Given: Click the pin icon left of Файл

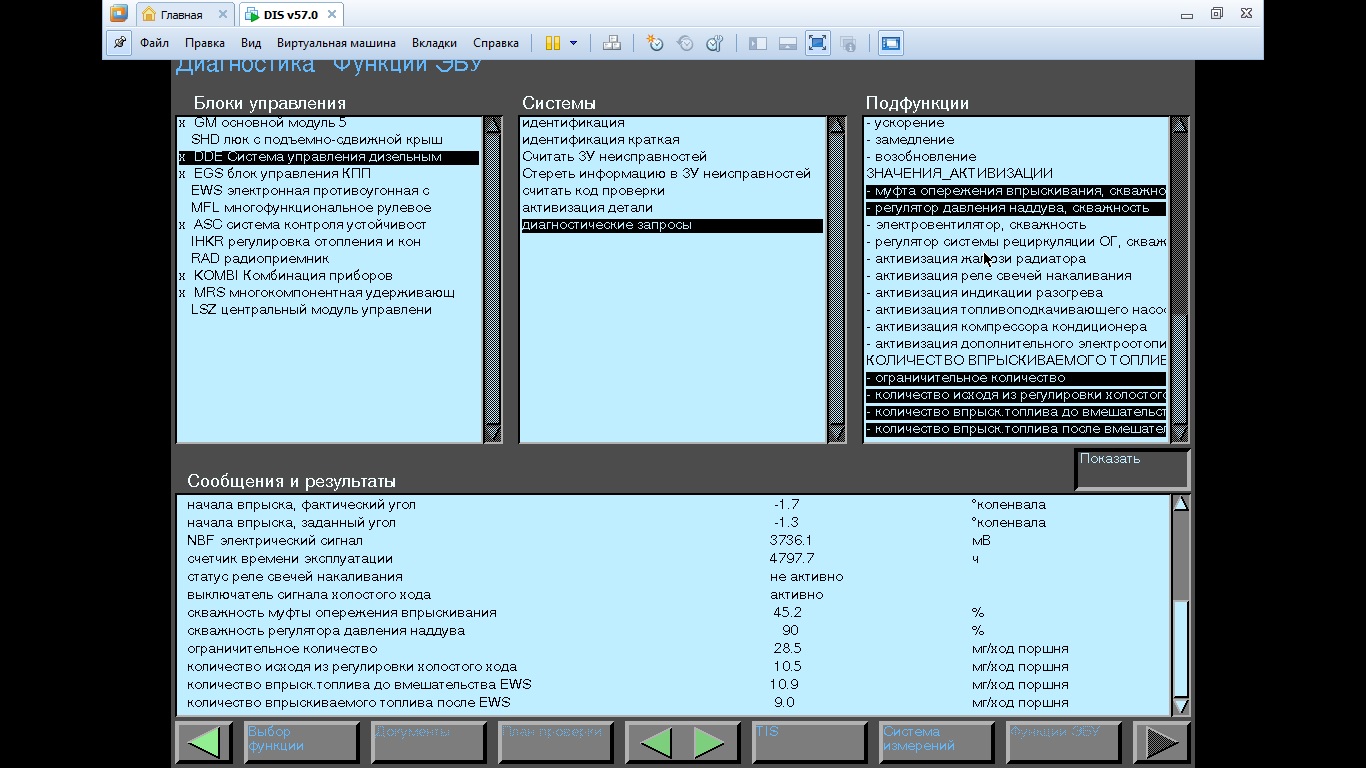Looking at the screenshot, I should pos(119,43).
